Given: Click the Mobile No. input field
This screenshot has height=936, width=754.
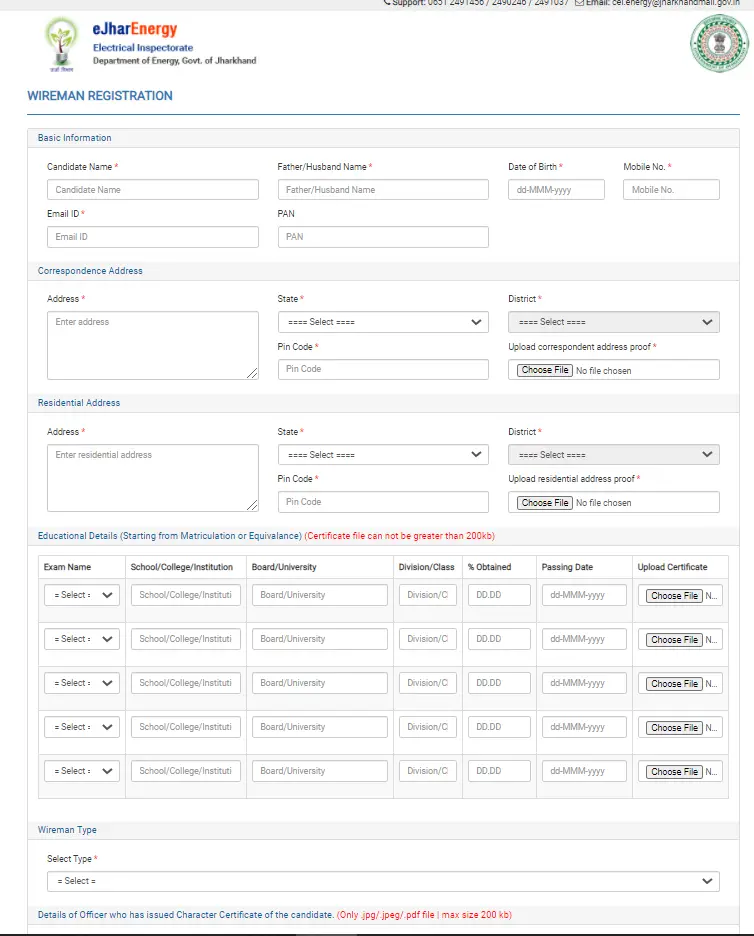Looking at the screenshot, I should tap(671, 190).
